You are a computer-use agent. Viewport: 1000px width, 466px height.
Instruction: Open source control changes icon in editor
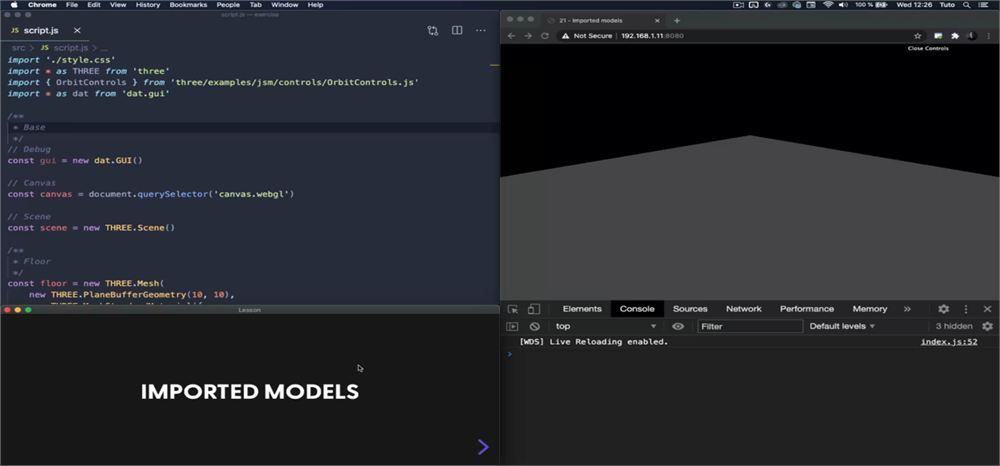click(433, 31)
